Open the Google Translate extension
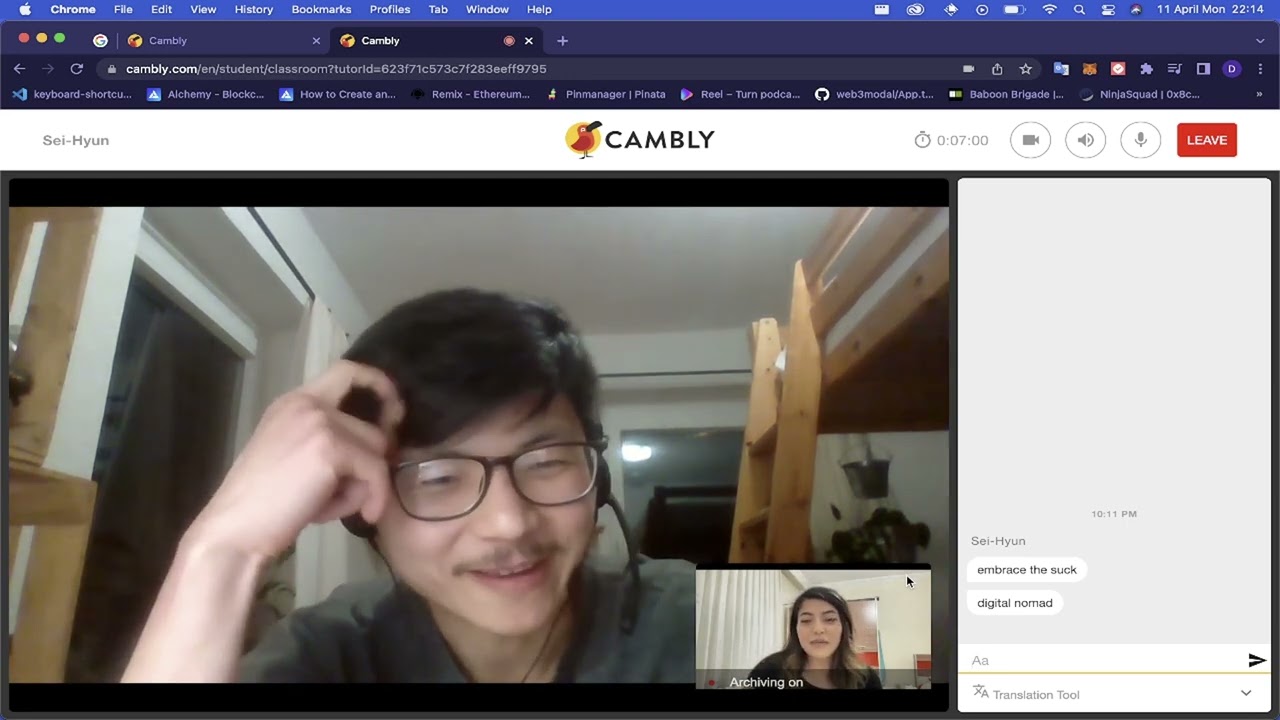 click(x=1061, y=69)
